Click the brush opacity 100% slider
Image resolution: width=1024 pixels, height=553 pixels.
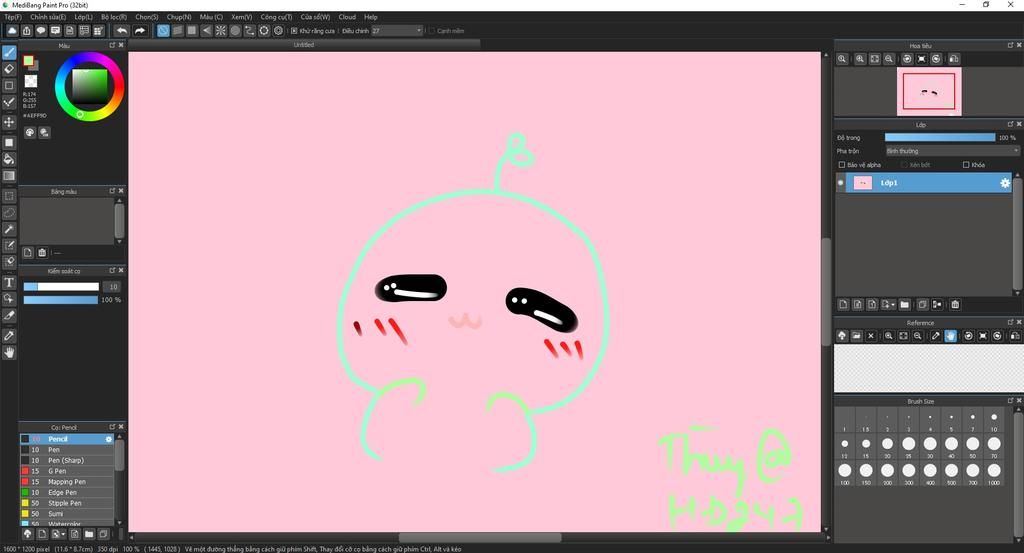click(61, 300)
